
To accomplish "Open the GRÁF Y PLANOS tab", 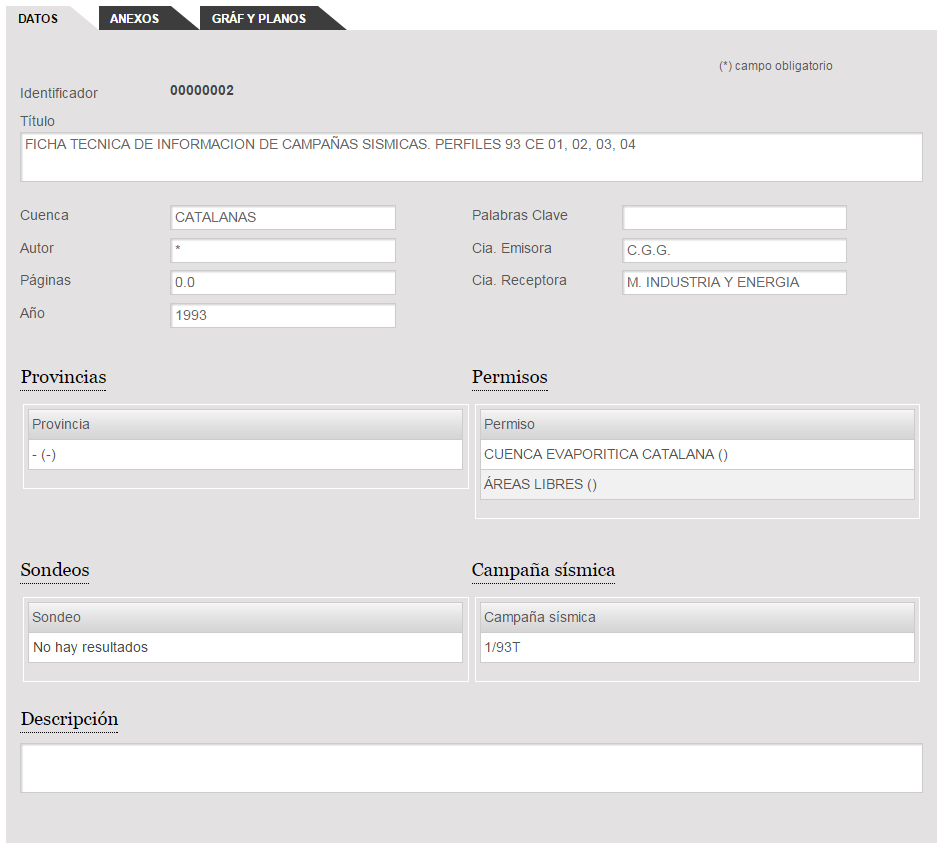I will (259, 19).
